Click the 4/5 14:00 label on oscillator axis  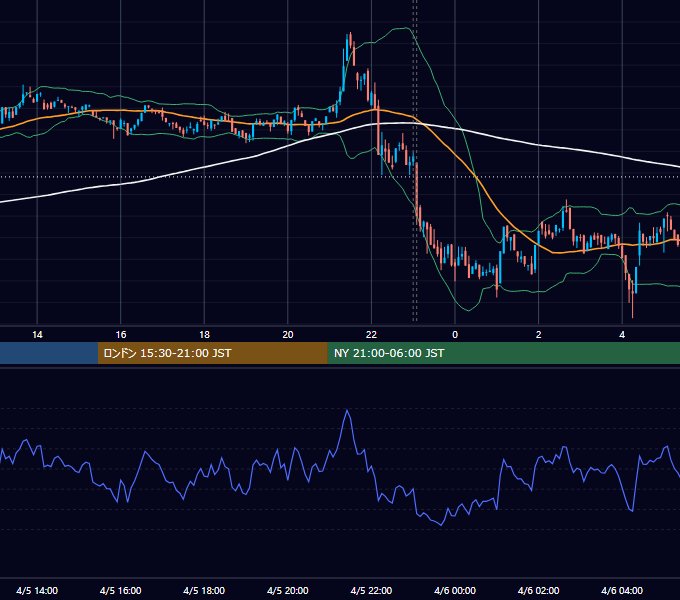(37, 590)
